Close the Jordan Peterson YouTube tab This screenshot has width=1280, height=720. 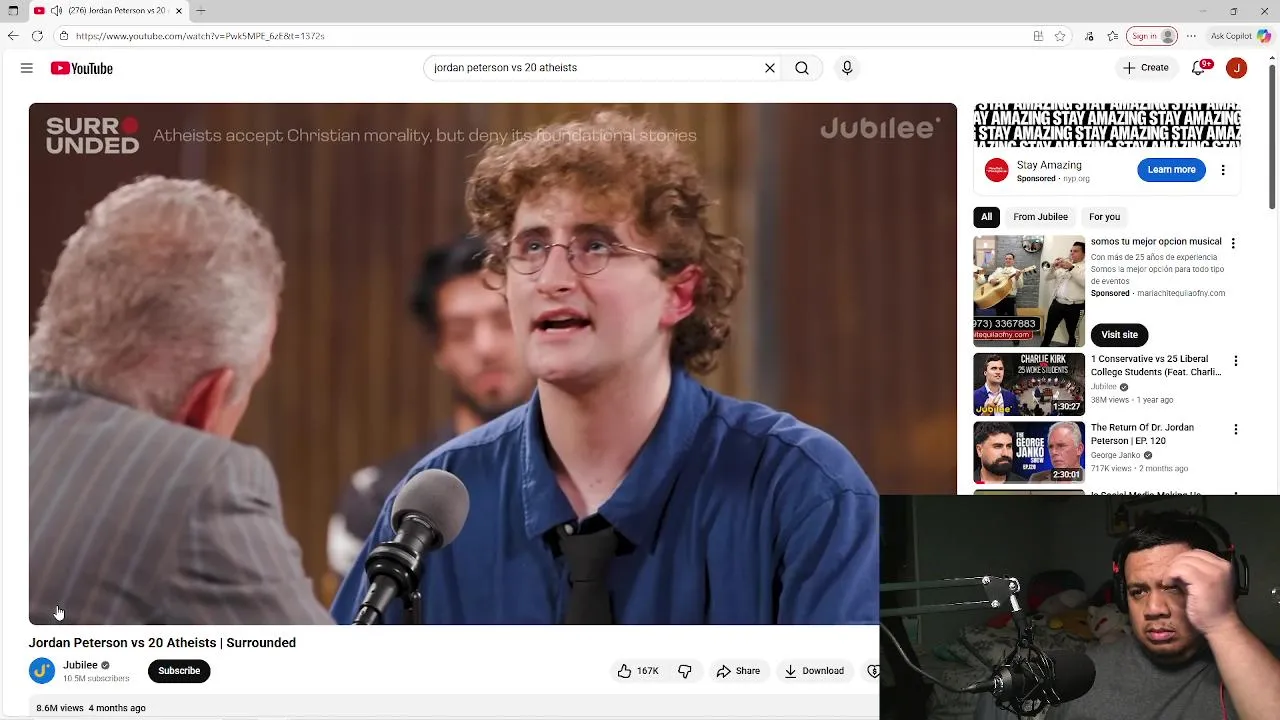179,11
